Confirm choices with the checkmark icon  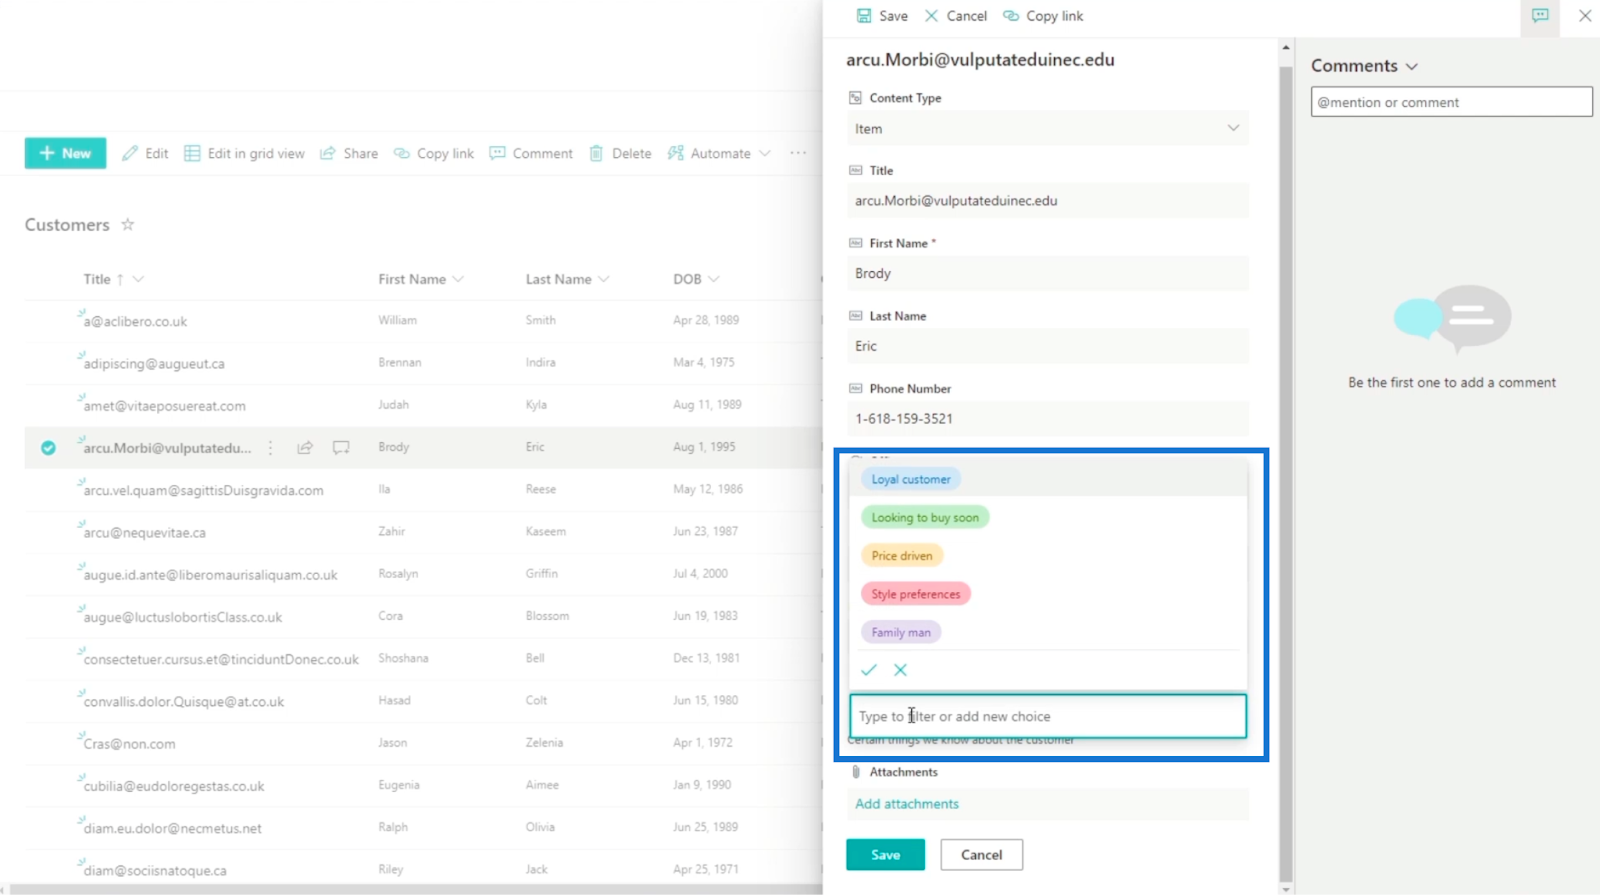click(x=869, y=670)
